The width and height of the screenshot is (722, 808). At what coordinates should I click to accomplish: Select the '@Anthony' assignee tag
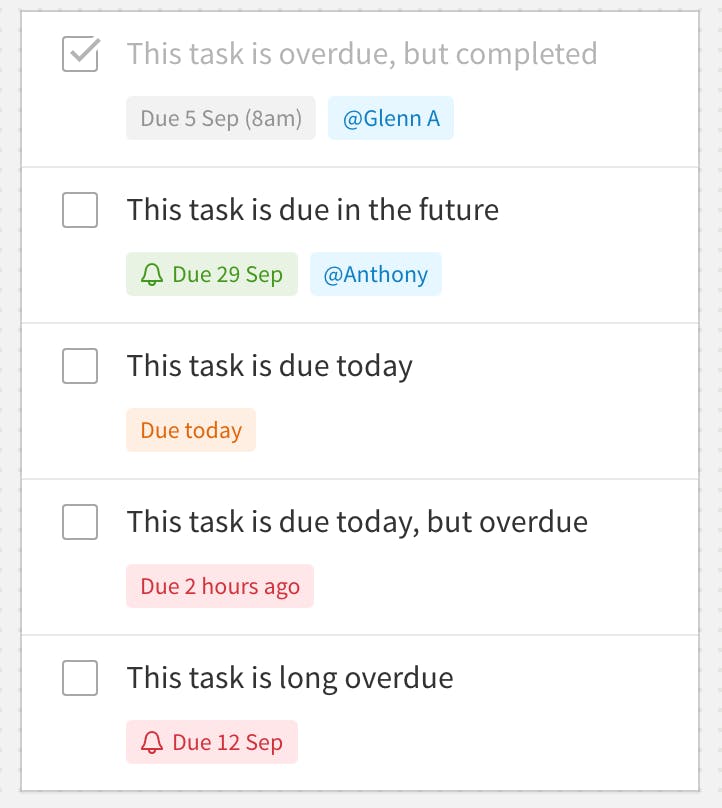[375, 275]
